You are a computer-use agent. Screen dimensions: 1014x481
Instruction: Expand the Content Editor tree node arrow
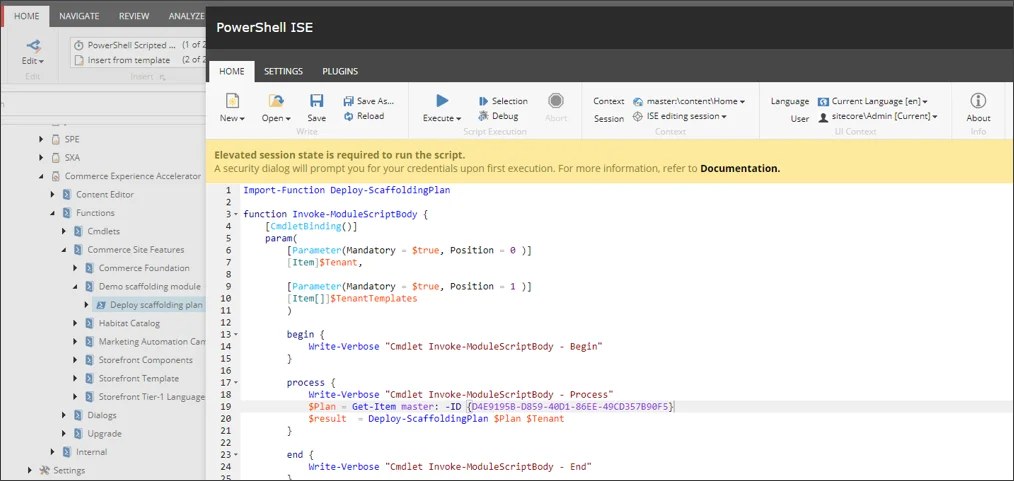point(53,194)
